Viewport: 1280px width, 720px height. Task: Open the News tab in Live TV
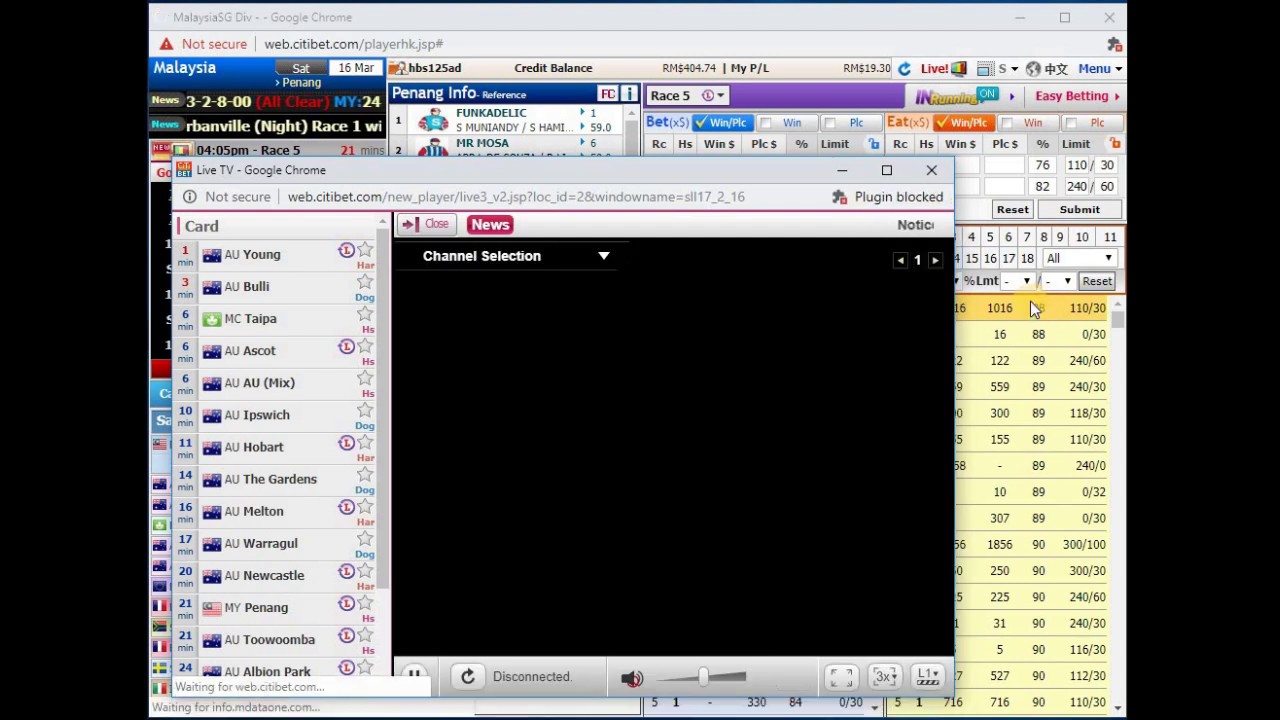point(490,225)
